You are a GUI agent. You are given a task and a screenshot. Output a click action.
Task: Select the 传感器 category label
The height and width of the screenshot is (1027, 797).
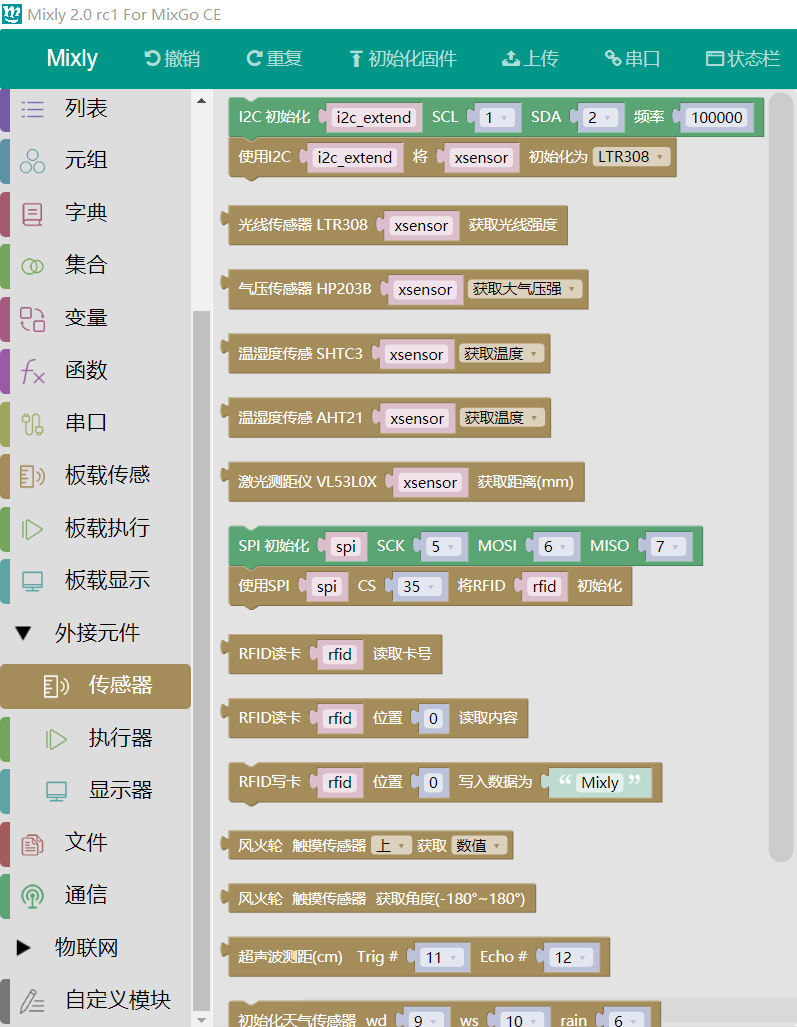tap(120, 686)
